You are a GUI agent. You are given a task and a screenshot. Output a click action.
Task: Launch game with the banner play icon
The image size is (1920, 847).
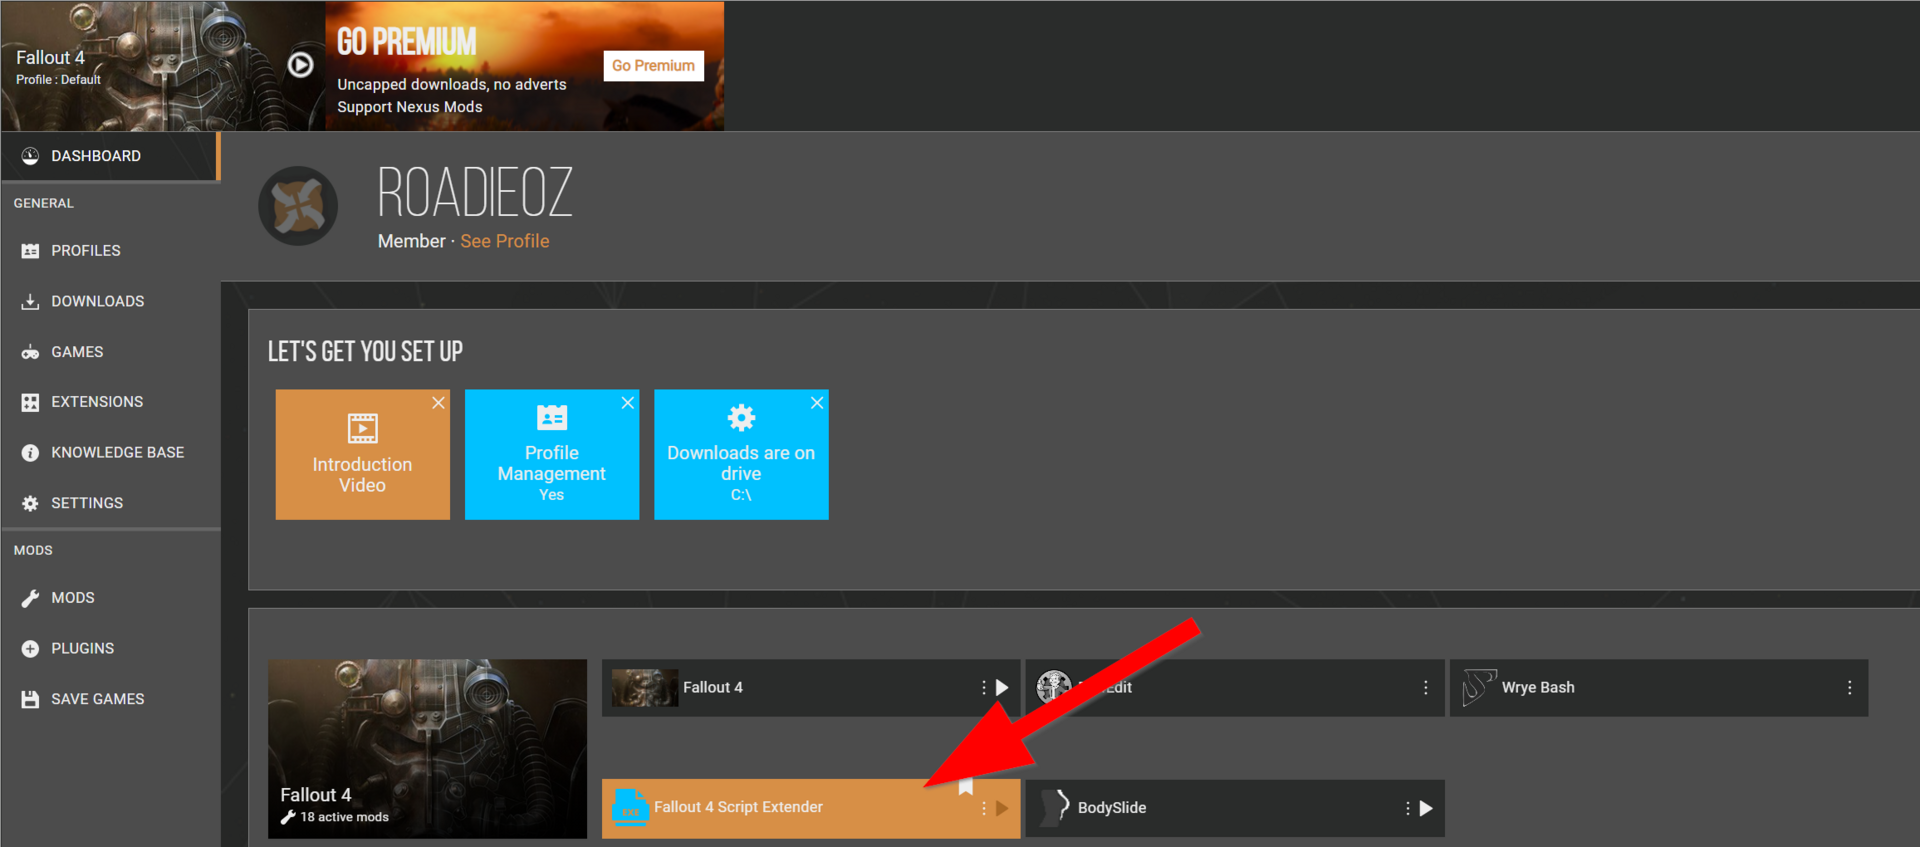point(300,65)
